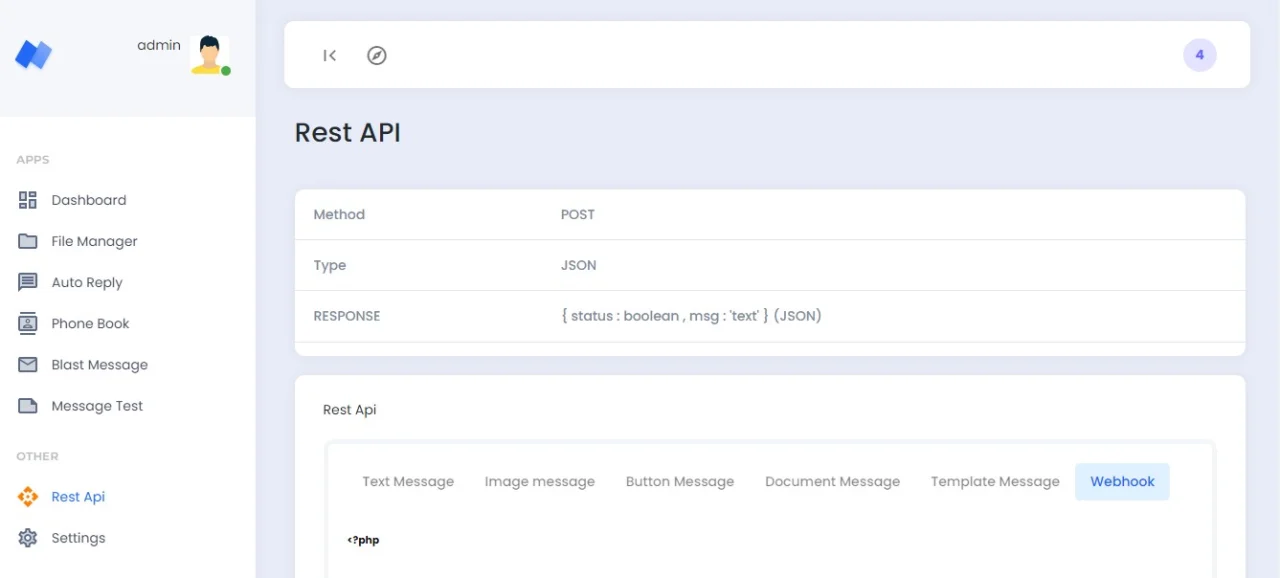This screenshot has height=578, width=1280.
Task: Open the notification badge showing 4
Action: pyautogui.click(x=1199, y=55)
